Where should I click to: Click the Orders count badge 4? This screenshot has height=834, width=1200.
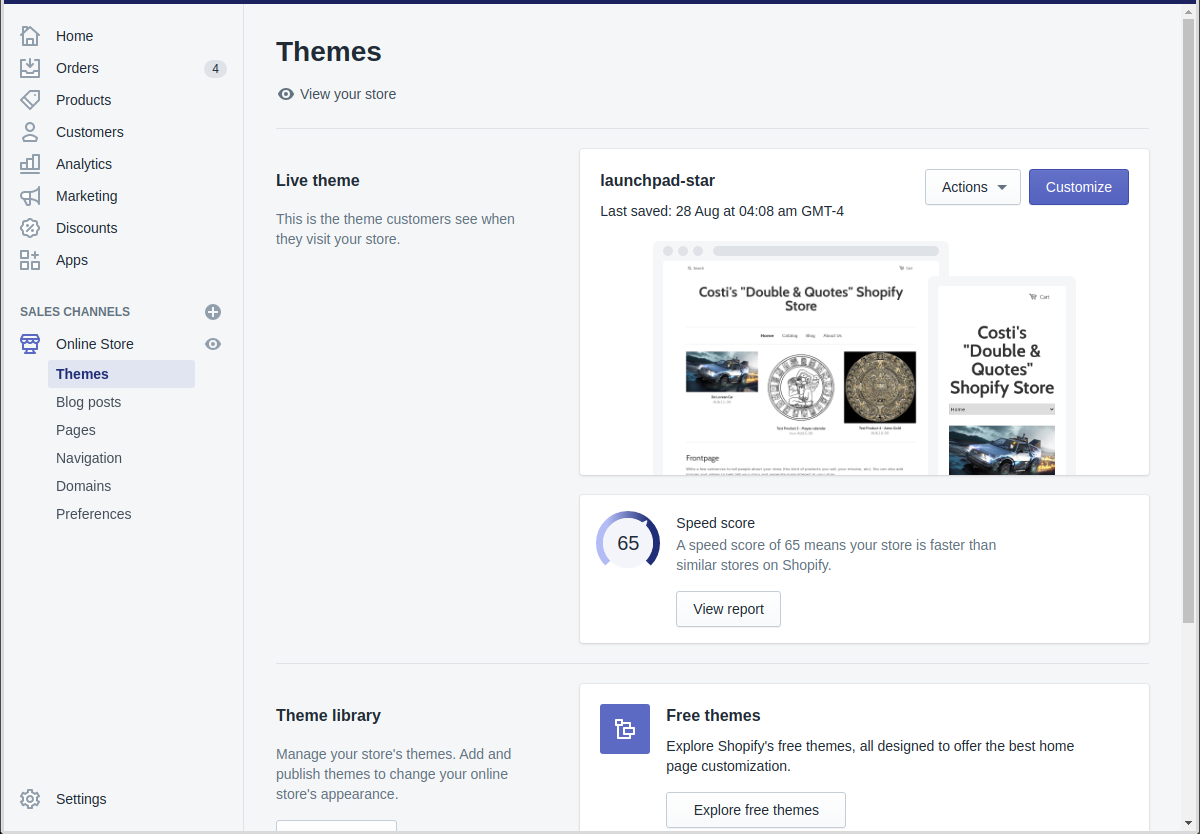click(x=215, y=69)
